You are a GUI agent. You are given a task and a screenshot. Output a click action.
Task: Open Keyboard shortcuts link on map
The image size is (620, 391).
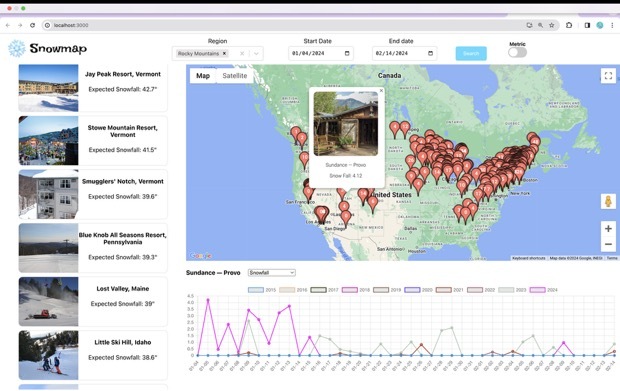(x=528, y=258)
